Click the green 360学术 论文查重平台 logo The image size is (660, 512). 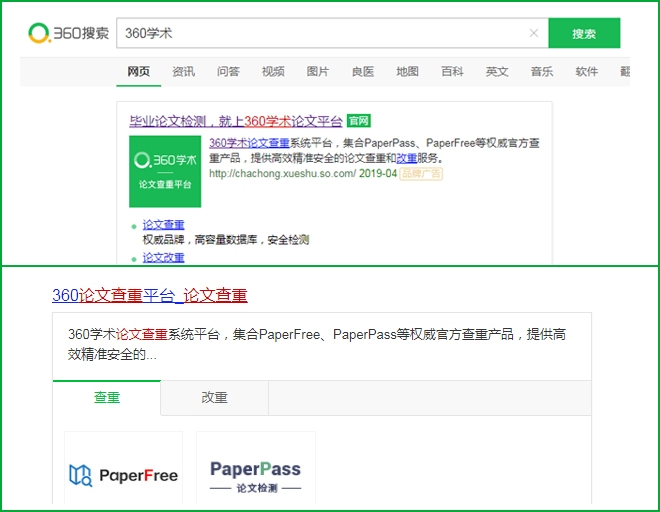click(x=164, y=171)
